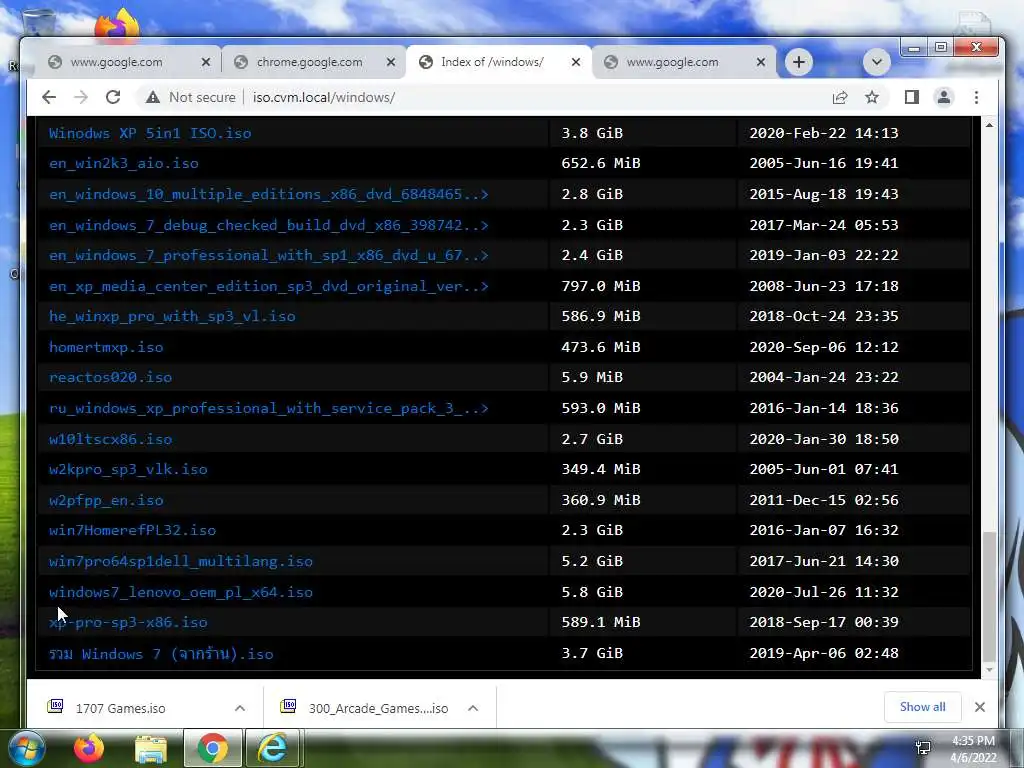Click the forward navigation arrow
Screen dimensions: 1024x768
(x=81, y=97)
